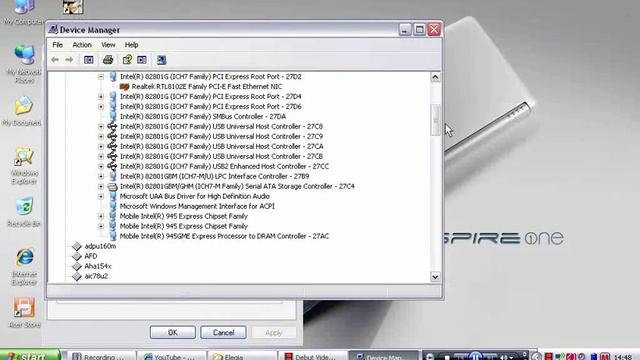Open My Computer desktop icon
The width and height of the screenshot is (640, 360).
(x=24, y=12)
